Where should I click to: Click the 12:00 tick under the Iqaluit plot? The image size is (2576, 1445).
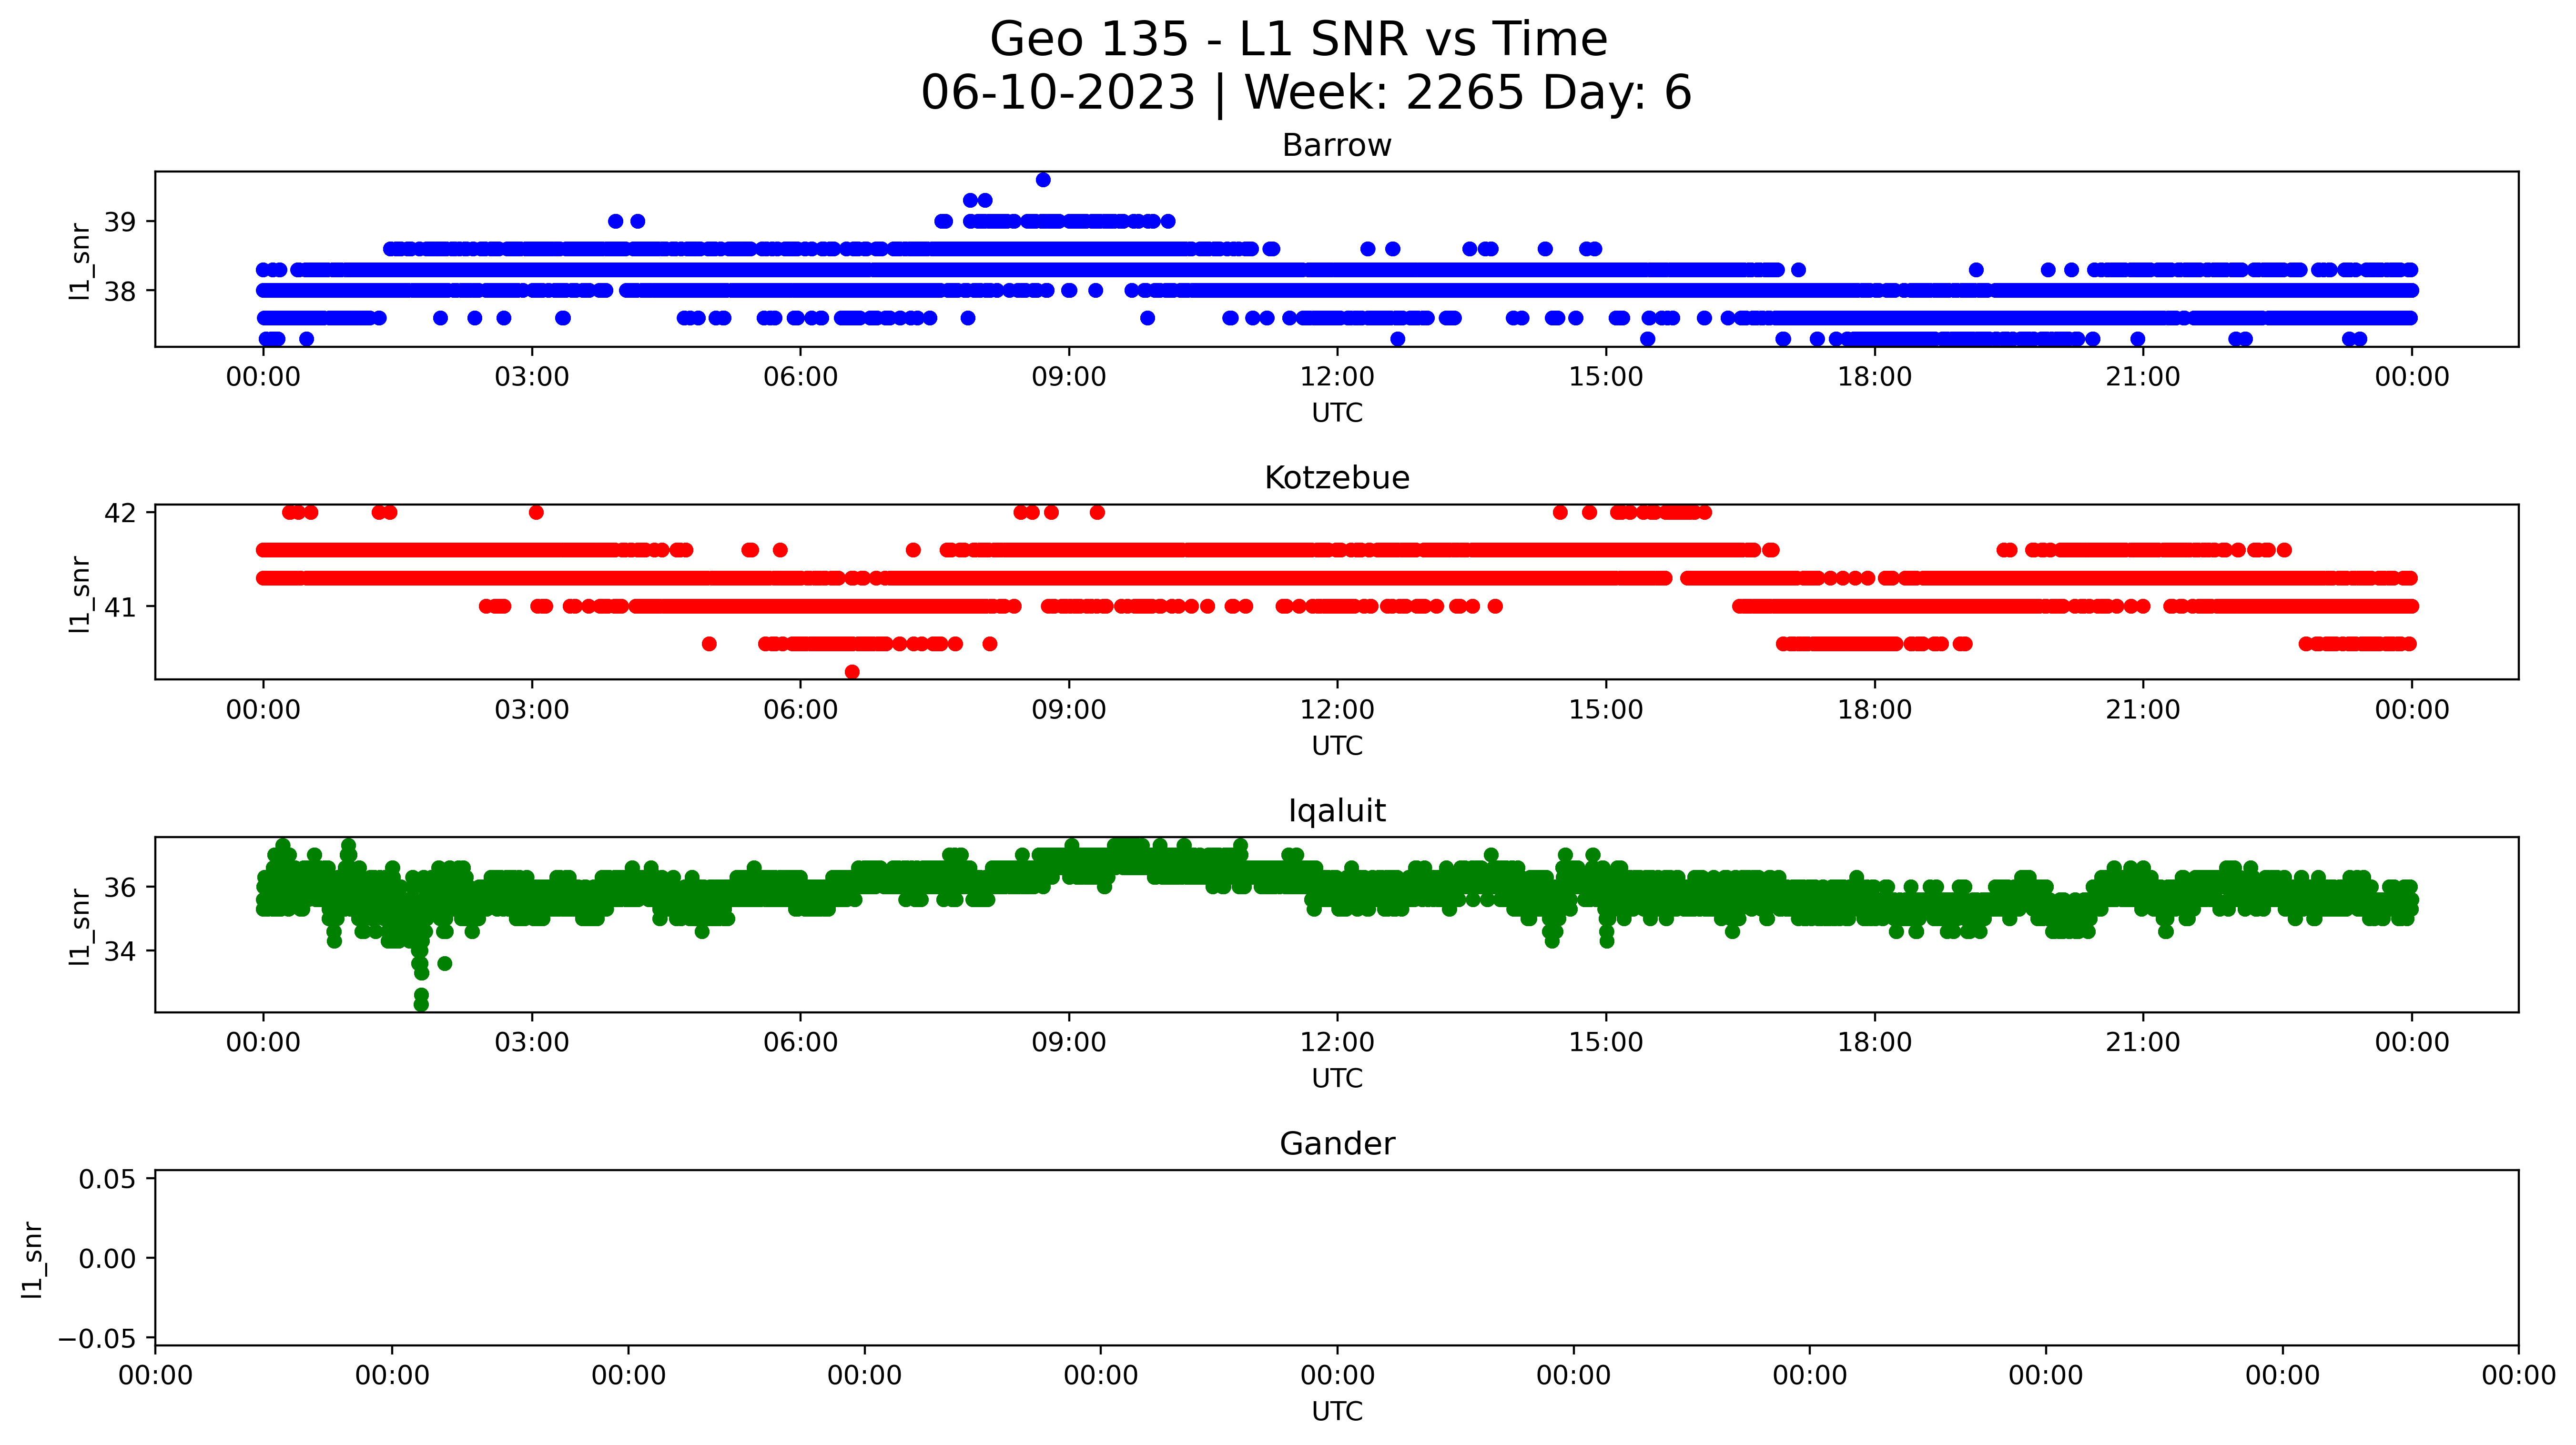point(1337,1043)
